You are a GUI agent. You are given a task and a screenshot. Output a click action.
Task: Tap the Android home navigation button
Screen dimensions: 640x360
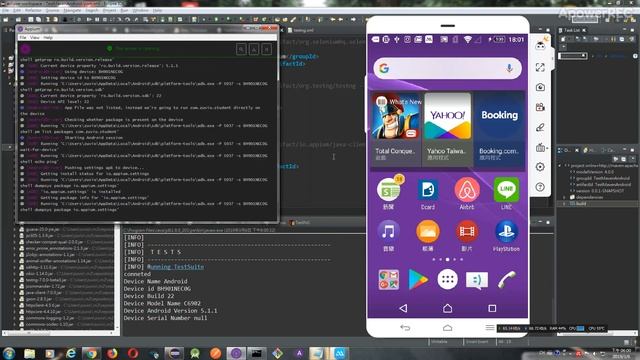(447, 308)
